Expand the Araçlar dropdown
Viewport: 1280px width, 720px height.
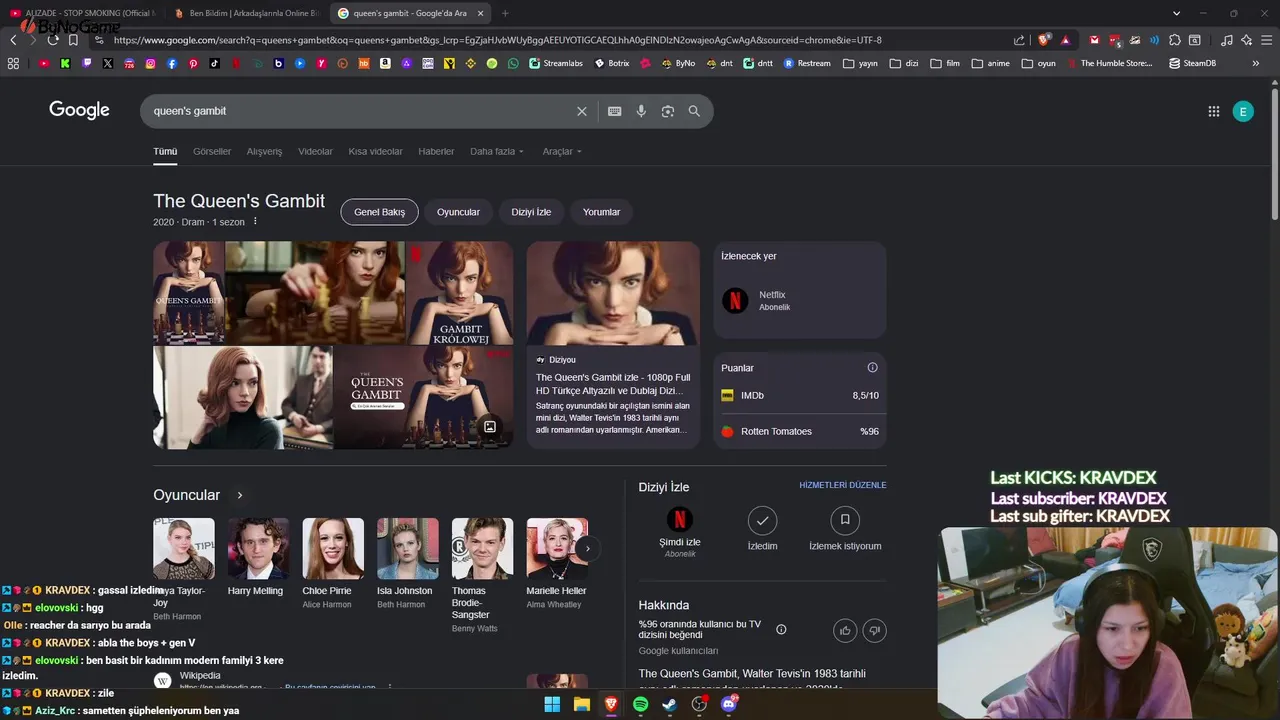pyautogui.click(x=562, y=151)
